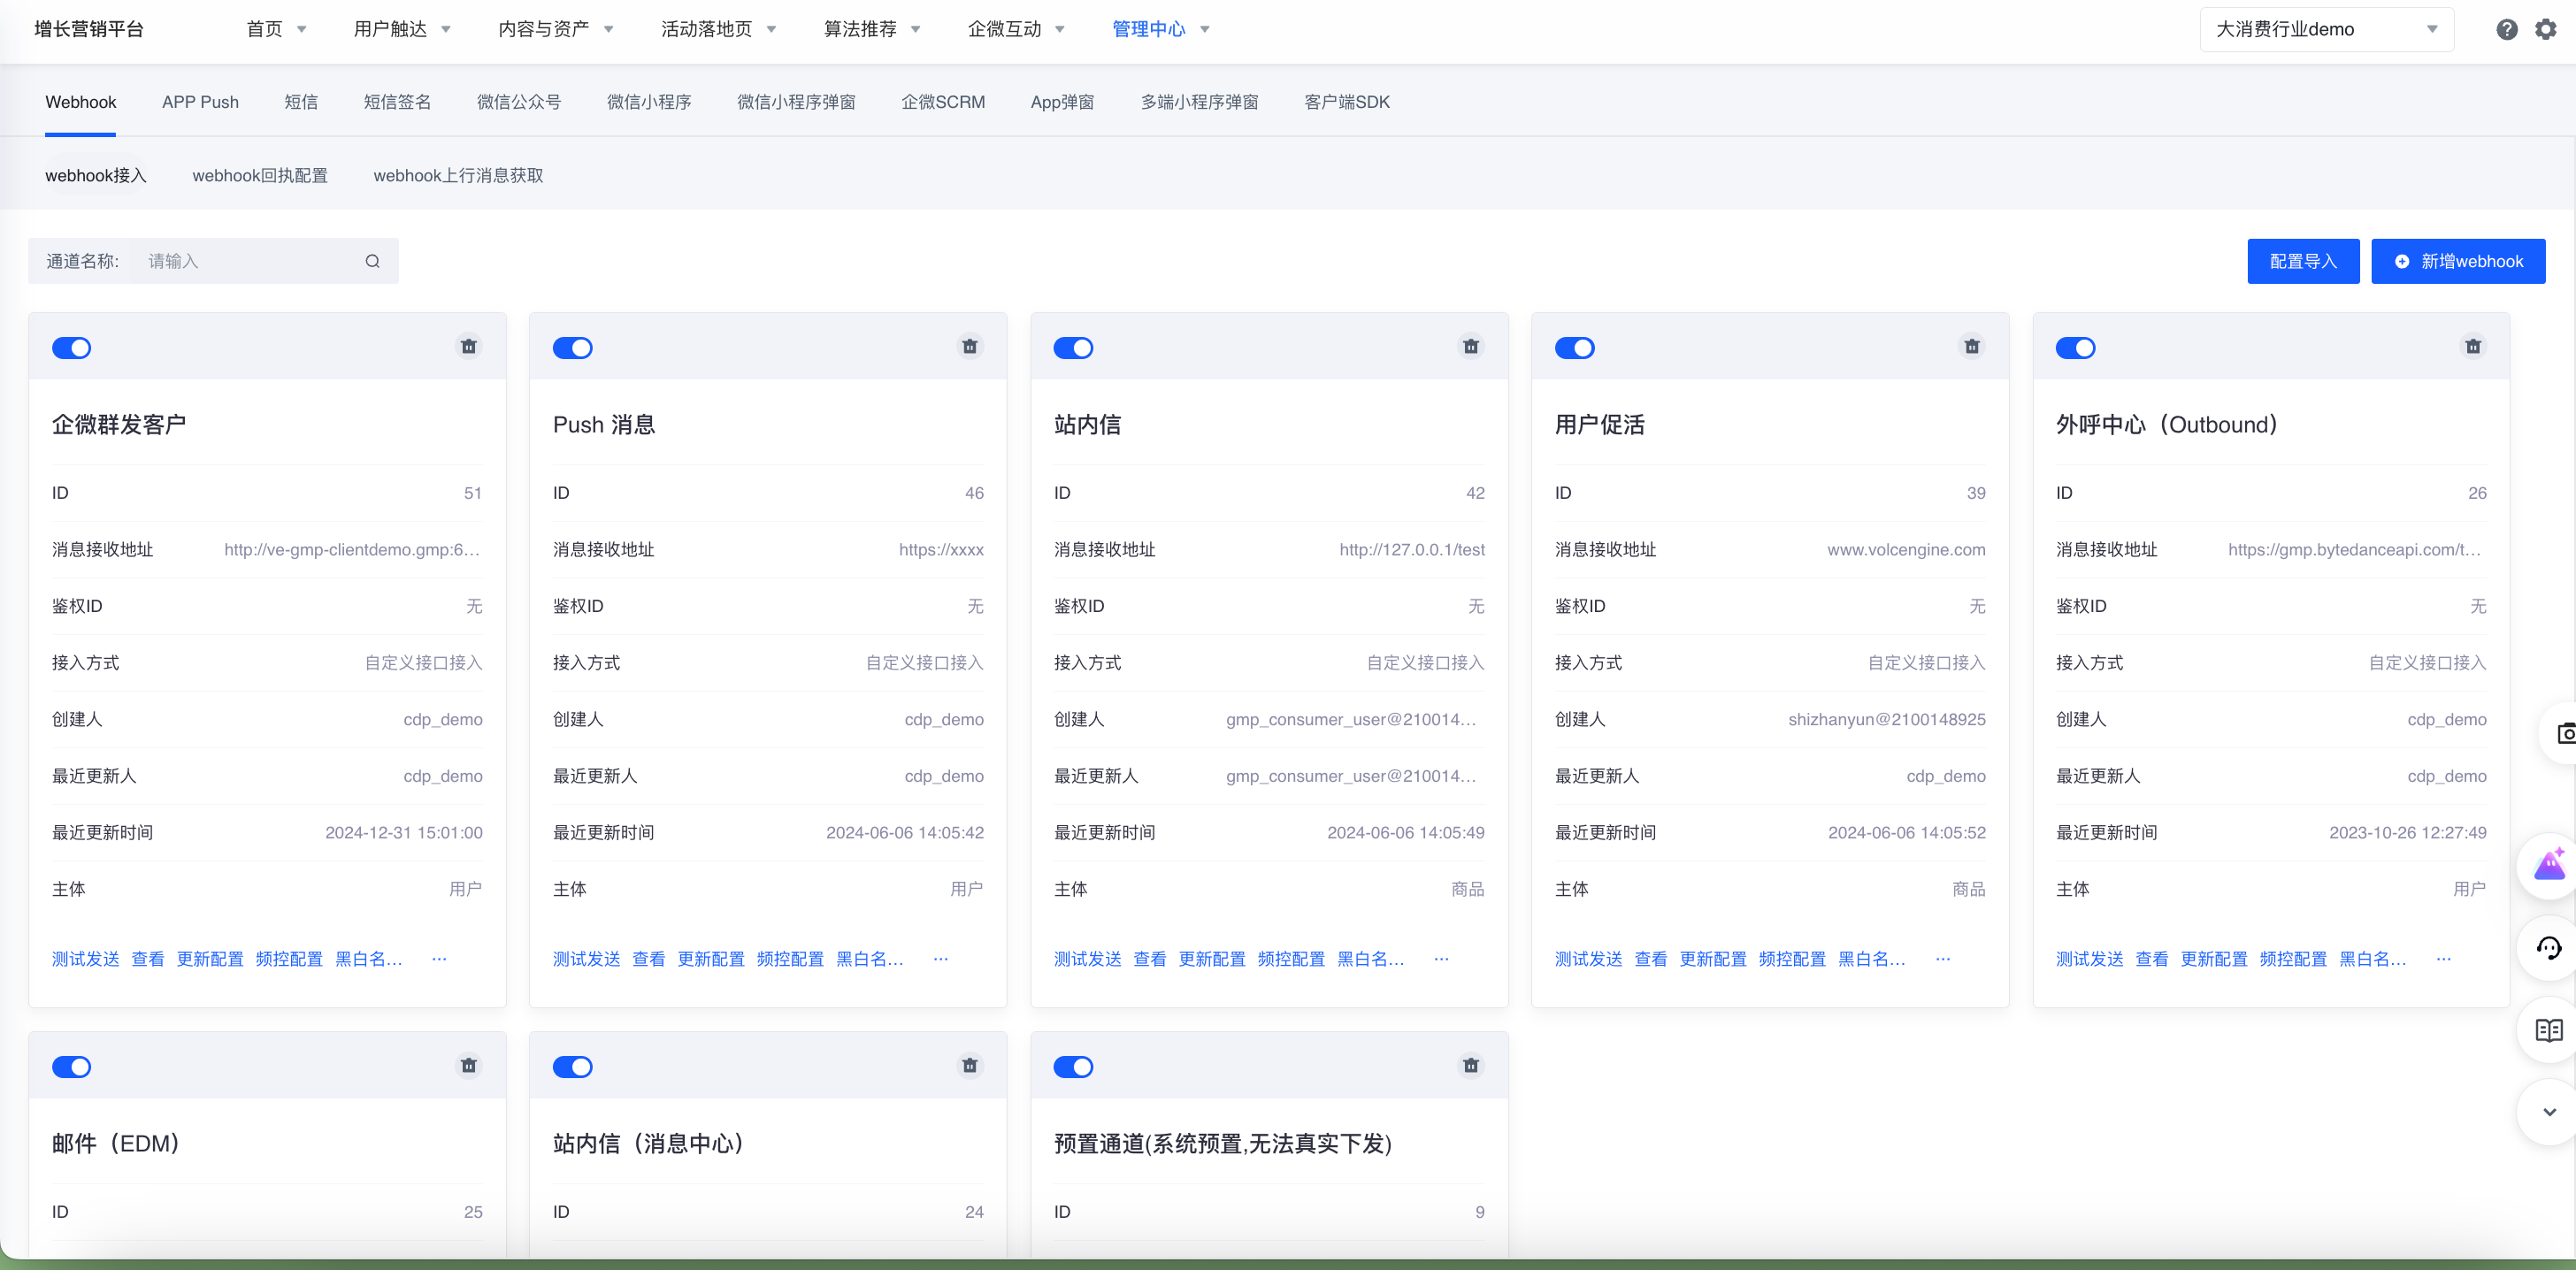Image resolution: width=2576 pixels, height=1270 pixels.
Task: Click the search magnifier in 通道名称 field
Action: [x=372, y=261]
